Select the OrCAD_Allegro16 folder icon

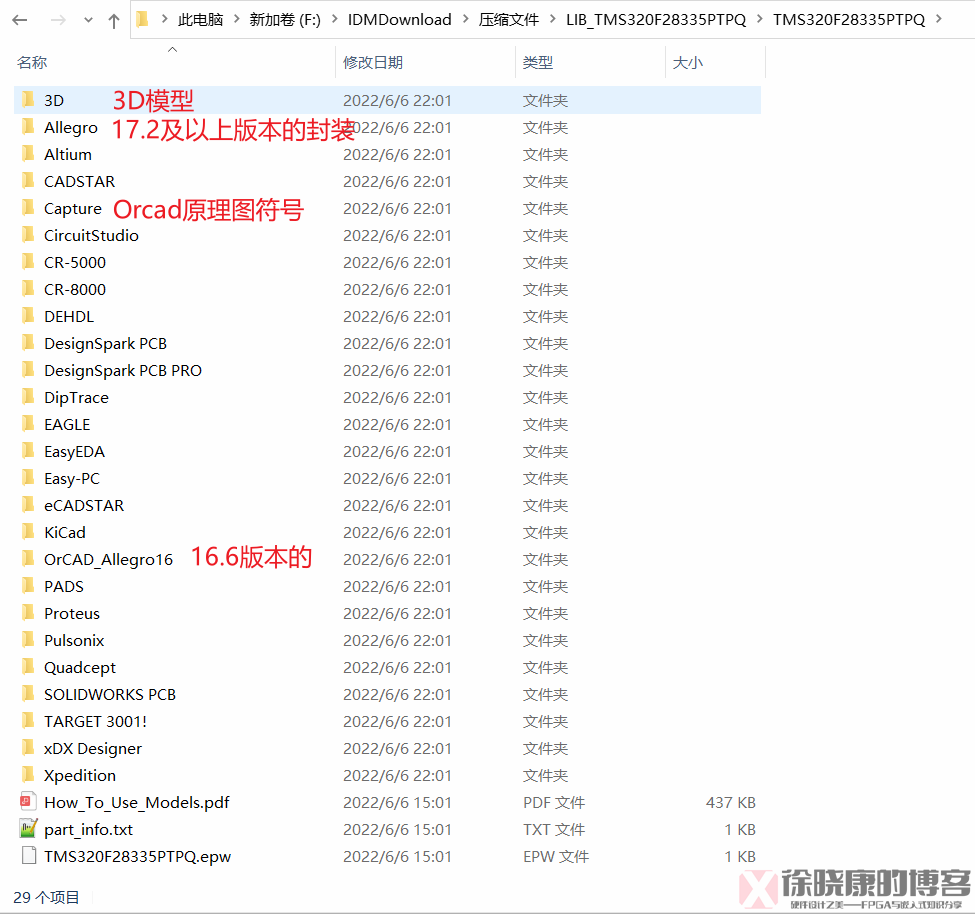[28, 559]
